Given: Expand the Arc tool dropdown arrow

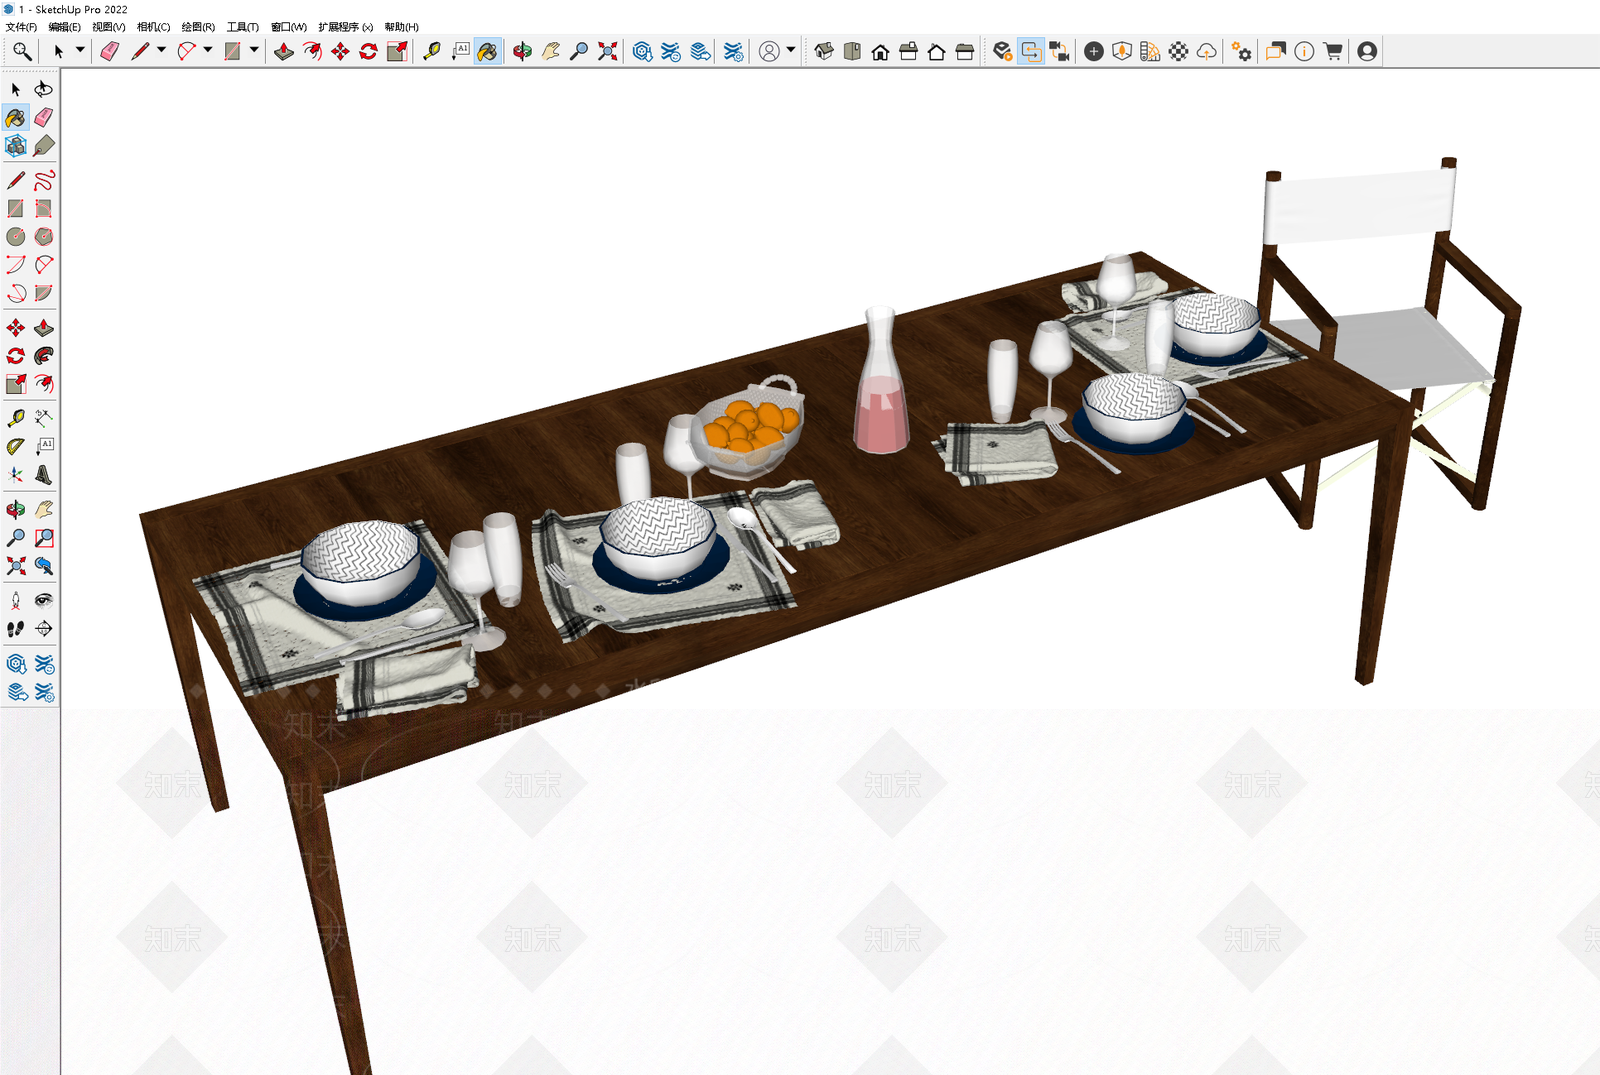Looking at the screenshot, I should pyautogui.click(x=208, y=50).
